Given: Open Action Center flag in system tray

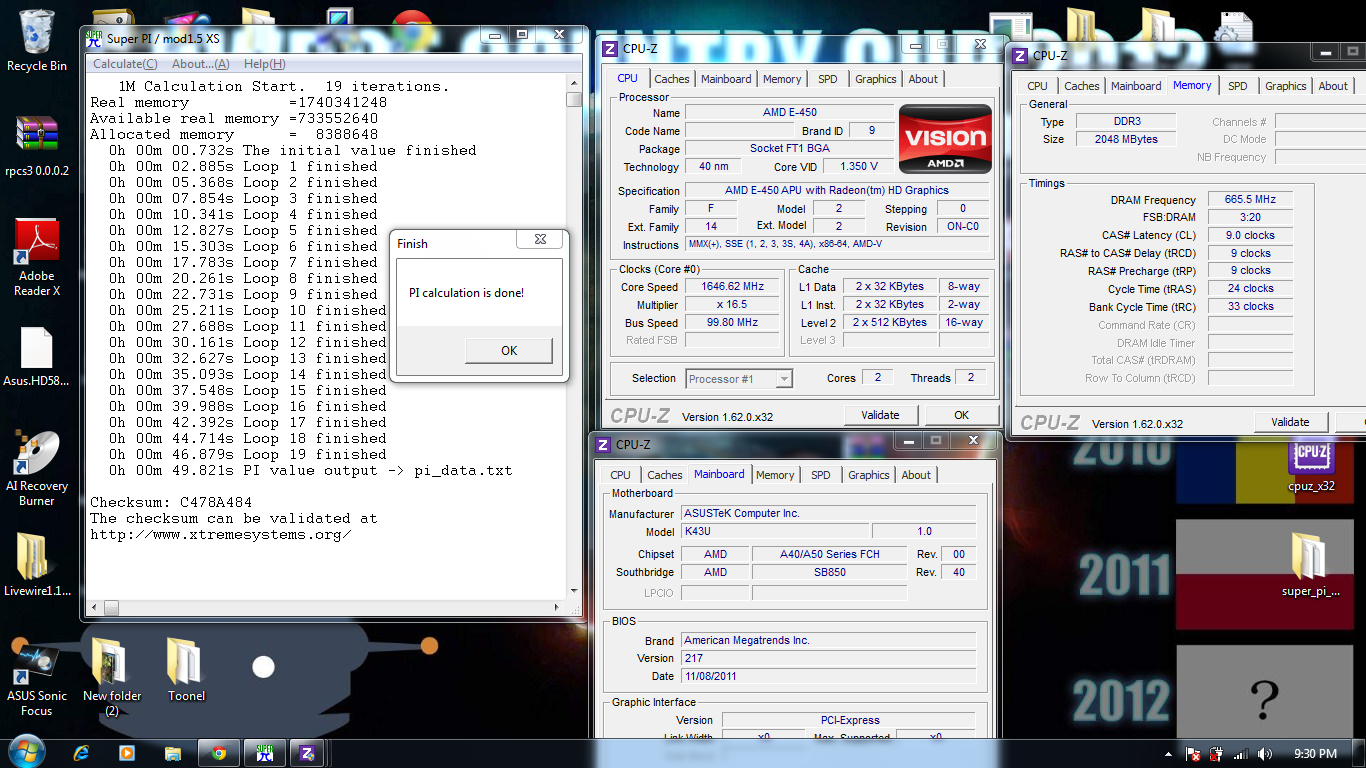Looking at the screenshot, I should click(1193, 754).
